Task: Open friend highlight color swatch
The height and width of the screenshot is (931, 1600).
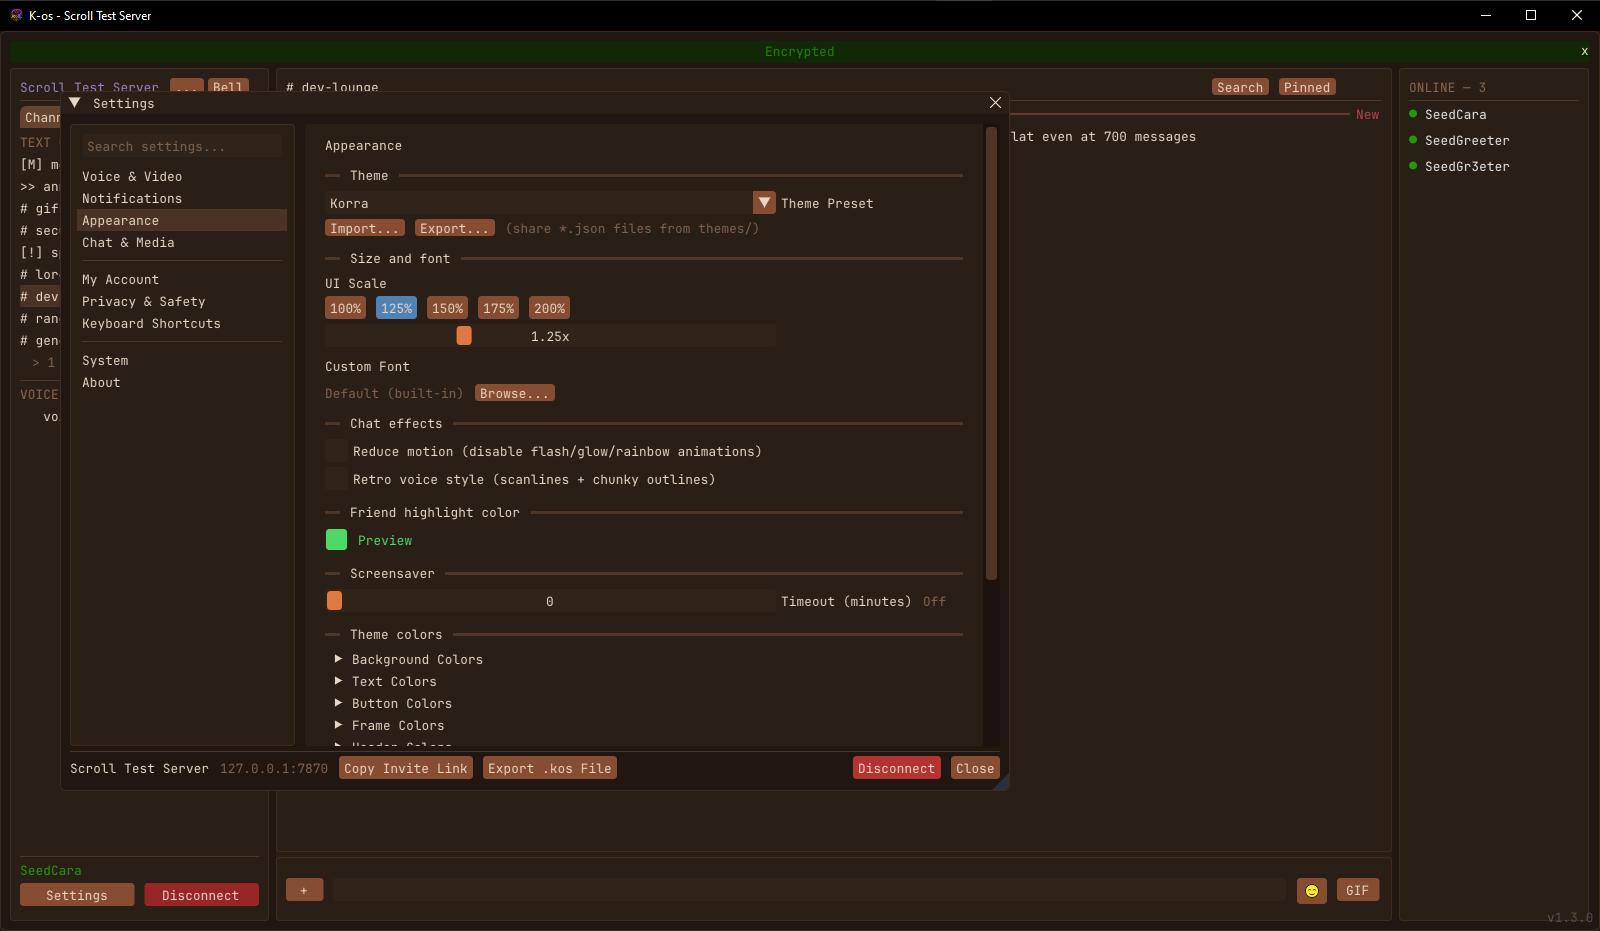Action: pos(336,540)
